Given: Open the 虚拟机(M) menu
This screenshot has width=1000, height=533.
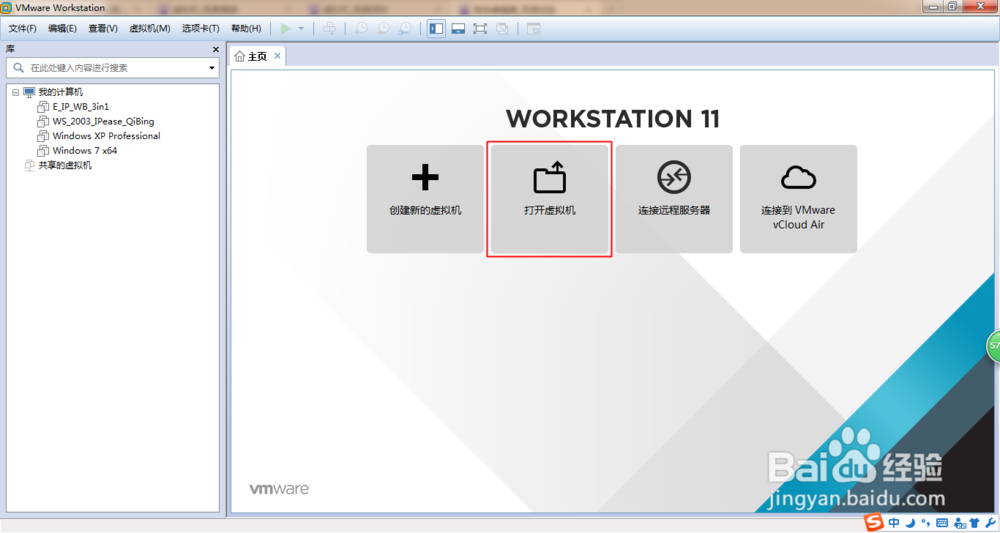Looking at the screenshot, I should pyautogui.click(x=150, y=29).
